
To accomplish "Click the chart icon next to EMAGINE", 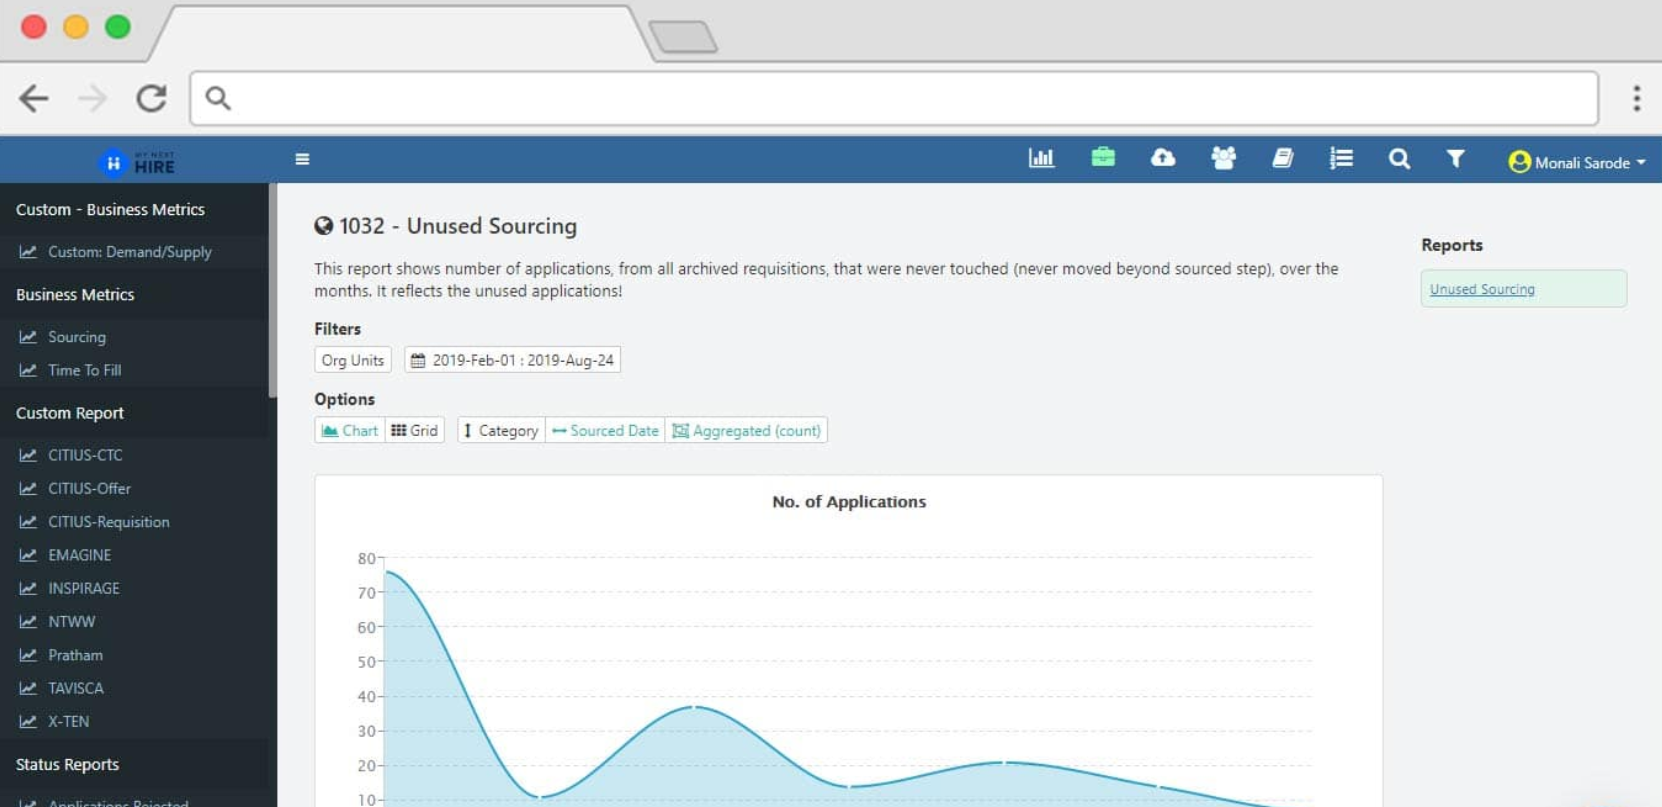I will [28, 555].
